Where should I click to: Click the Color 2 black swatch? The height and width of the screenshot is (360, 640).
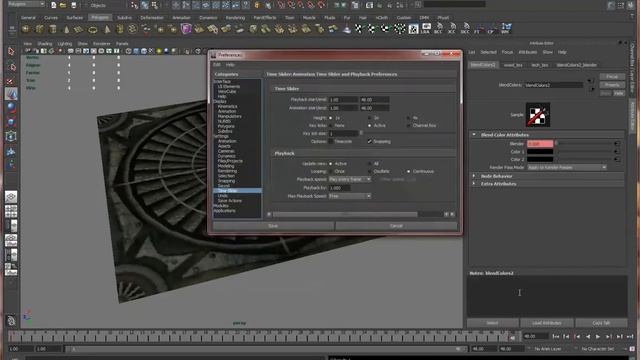click(x=540, y=160)
